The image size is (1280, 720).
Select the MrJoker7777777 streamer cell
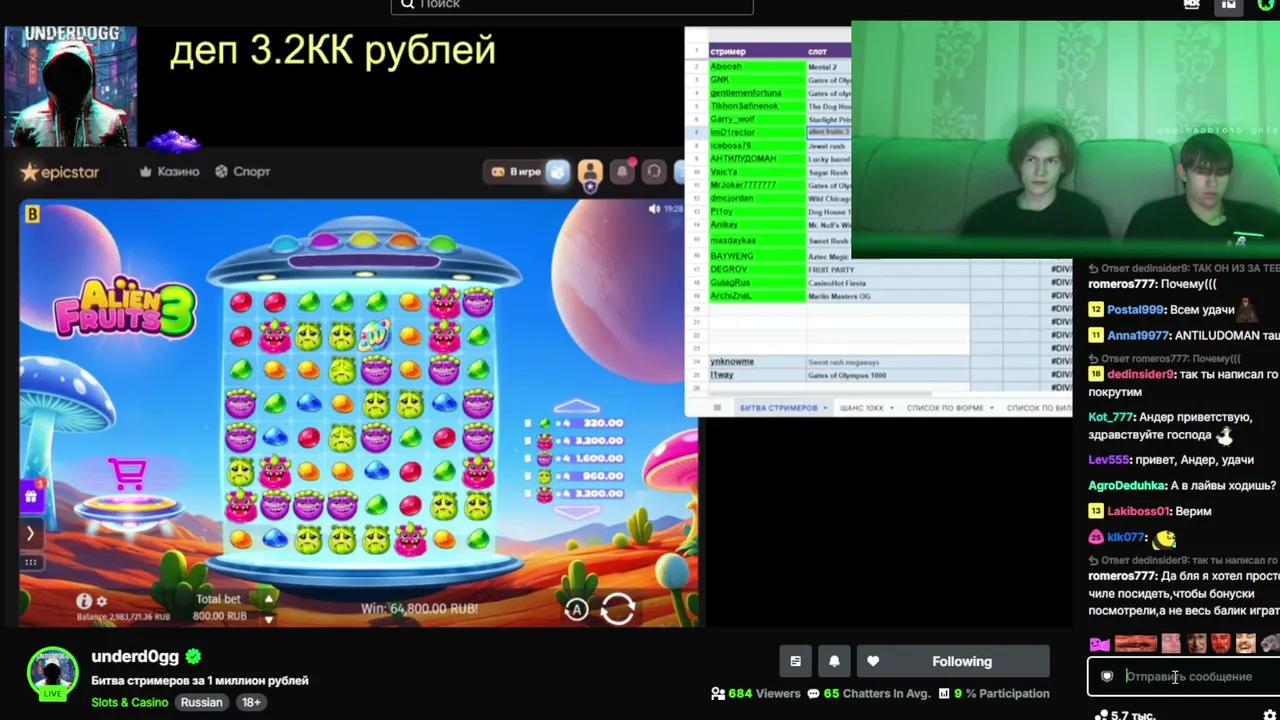pyautogui.click(x=757, y=185)
